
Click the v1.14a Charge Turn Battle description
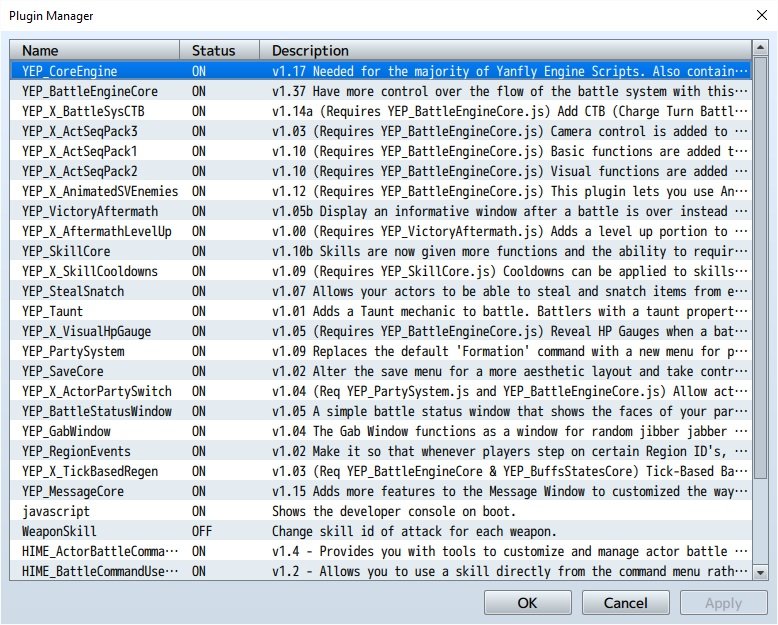coord(510,111)
